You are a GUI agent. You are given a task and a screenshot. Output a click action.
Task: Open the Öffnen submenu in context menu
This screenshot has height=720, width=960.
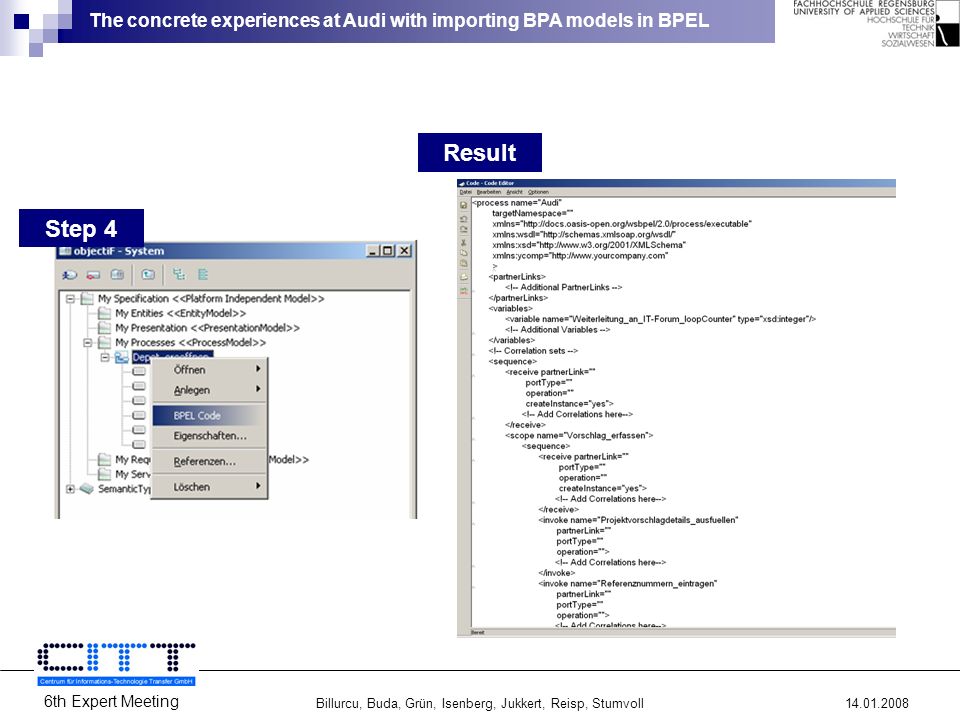[x=209, y=370]
